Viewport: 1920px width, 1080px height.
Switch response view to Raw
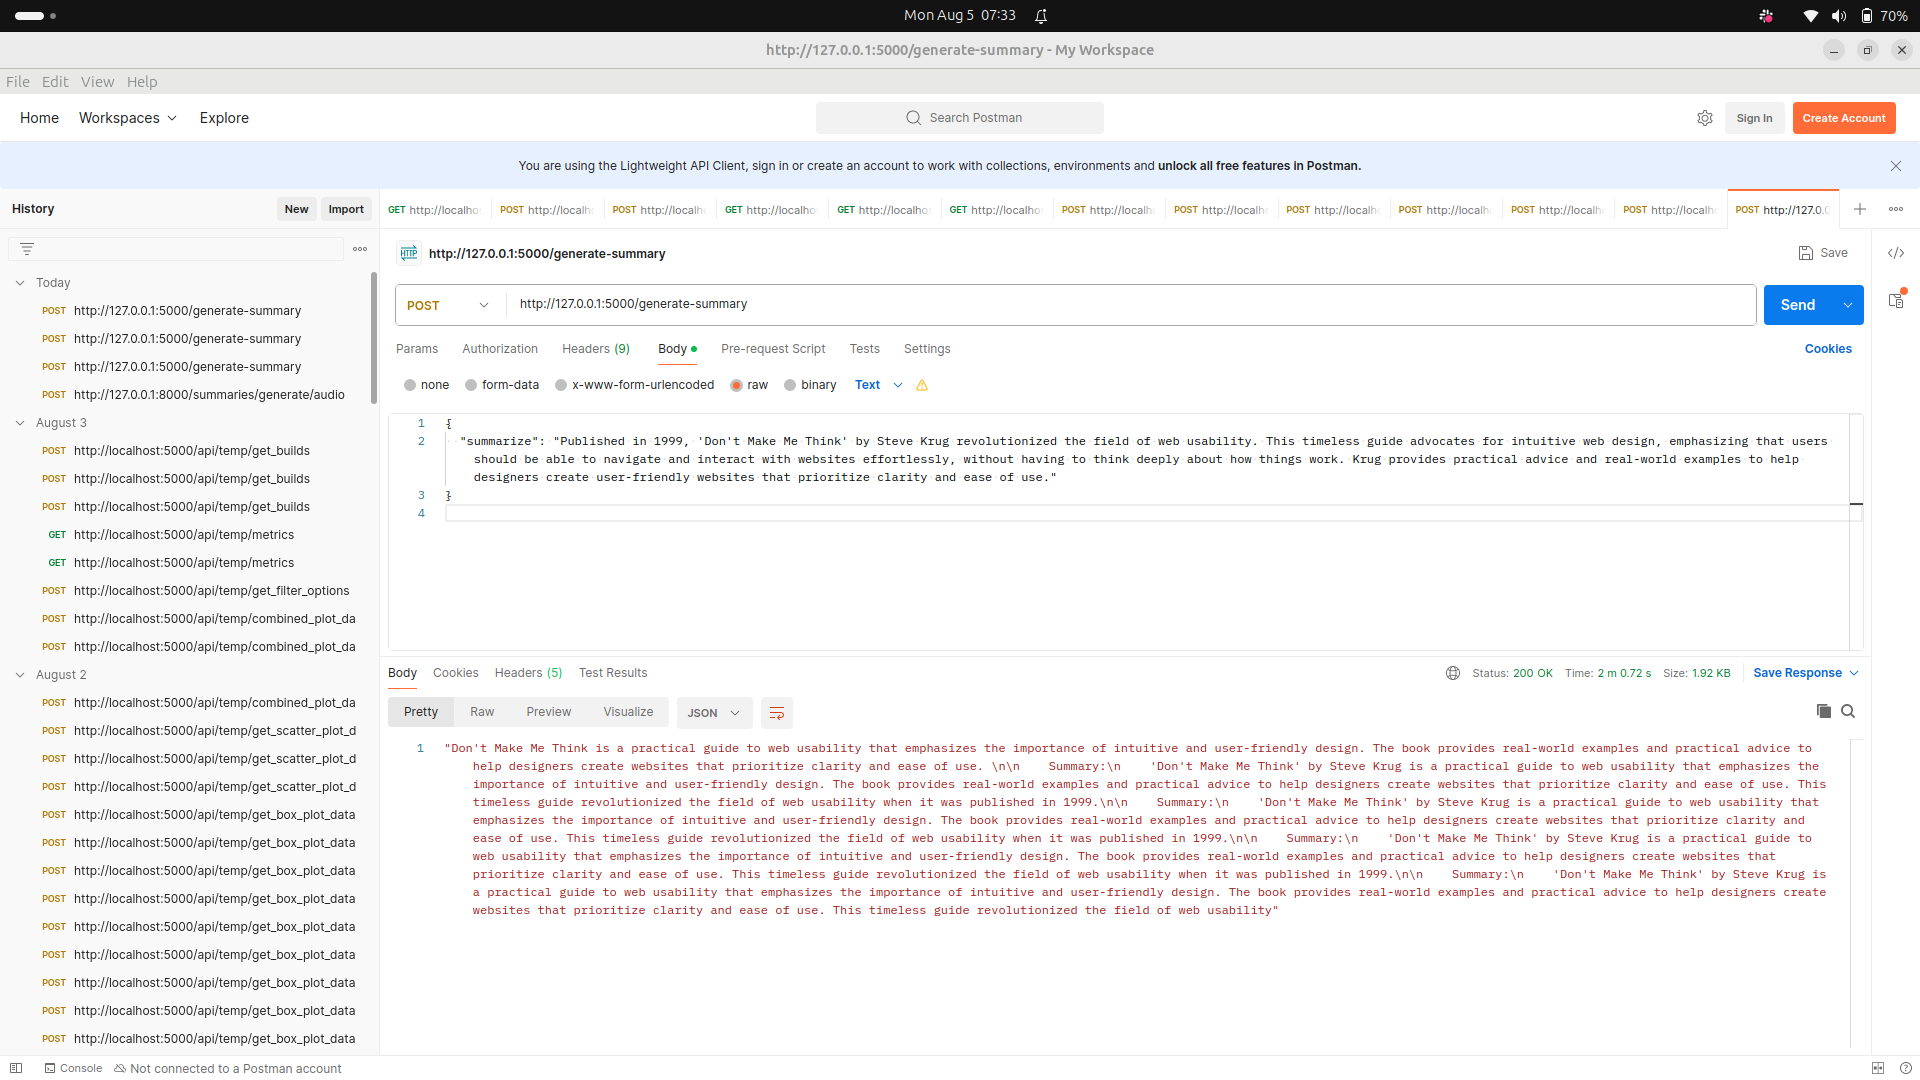[x=482, y=712]
